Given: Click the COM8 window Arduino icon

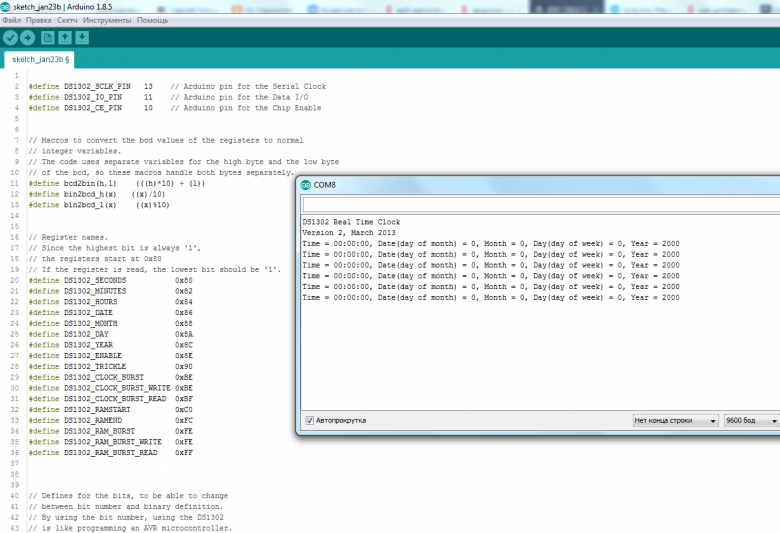Looking at the screenshot, I should (305, 185).
